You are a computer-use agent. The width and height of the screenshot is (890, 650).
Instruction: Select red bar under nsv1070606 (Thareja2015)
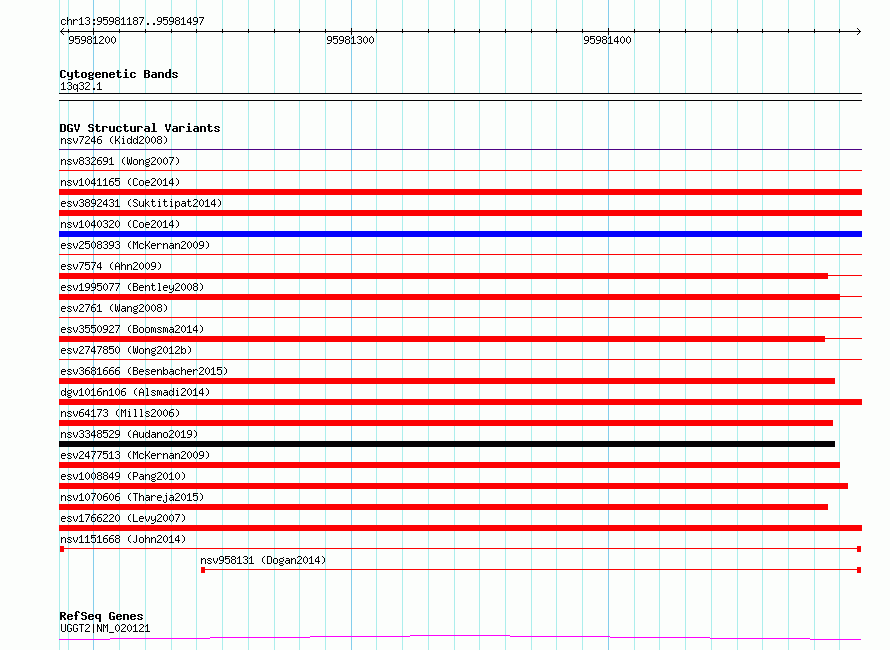pyautogui.click(x=443, y=507)
